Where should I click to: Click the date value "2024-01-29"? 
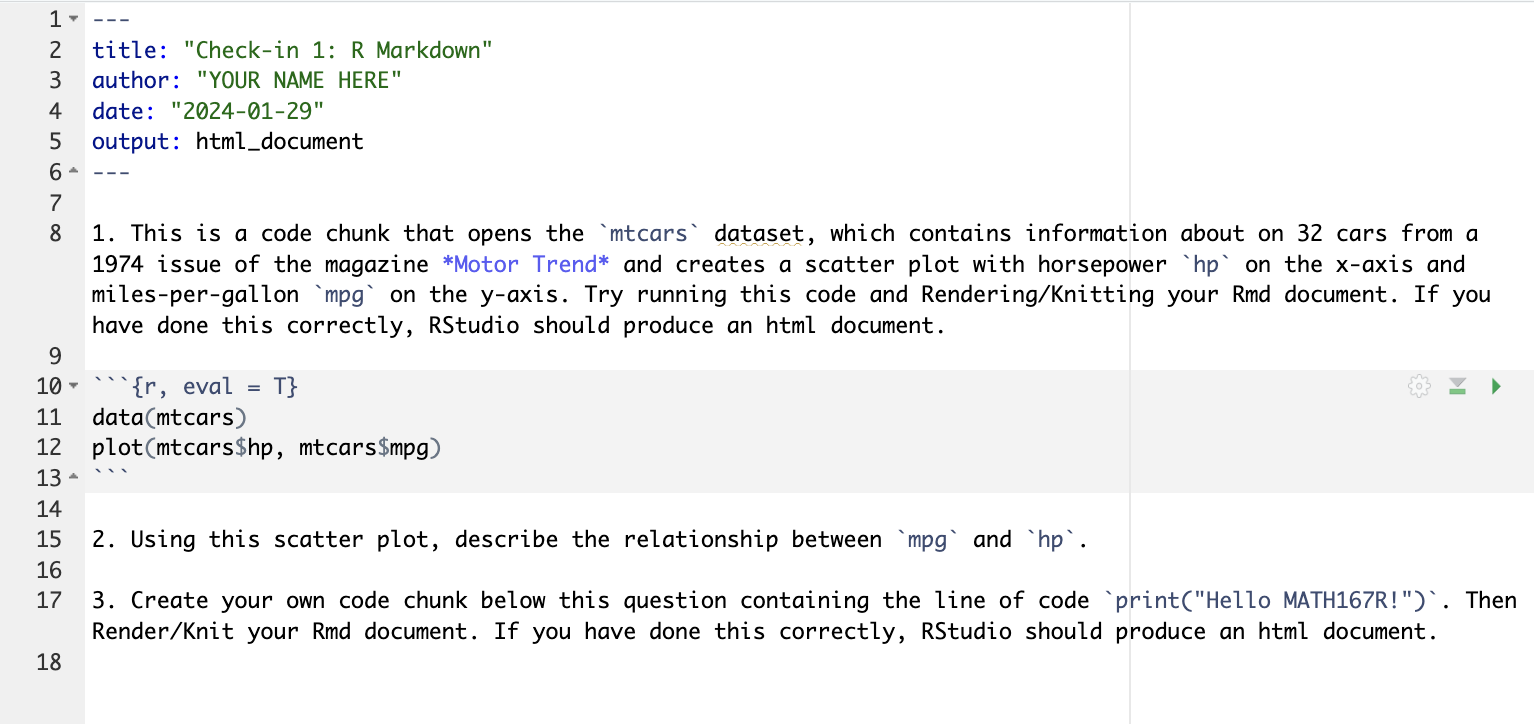tap(247, 111)
